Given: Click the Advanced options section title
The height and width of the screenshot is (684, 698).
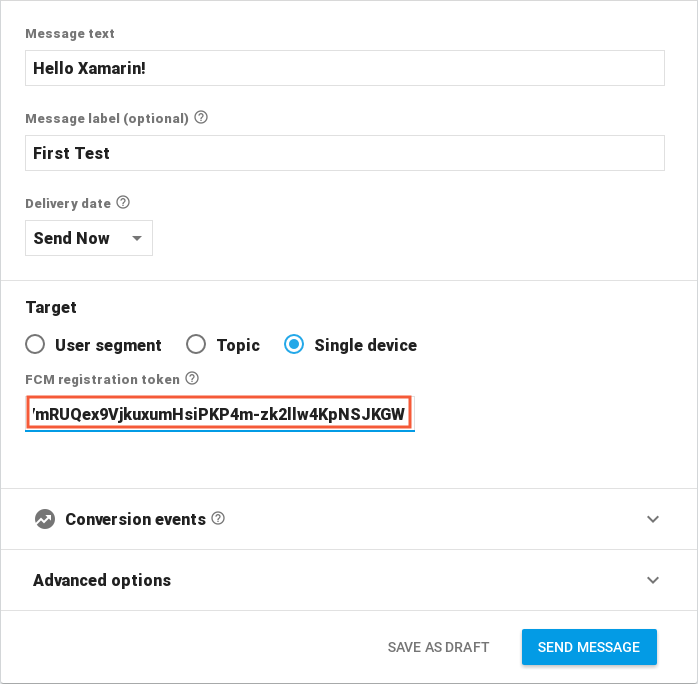Looking at the screenshot, I should coord(102,580).
